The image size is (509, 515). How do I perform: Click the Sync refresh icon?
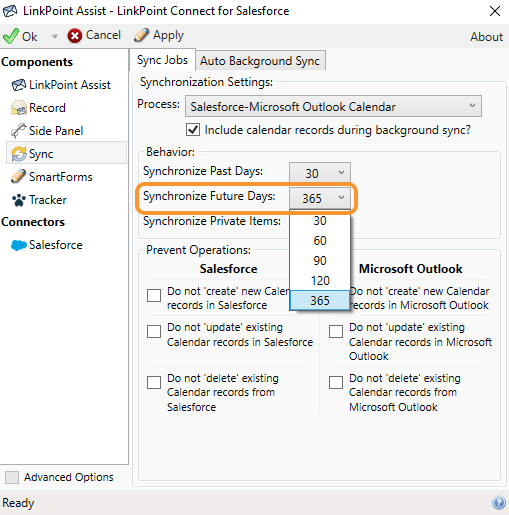[19, 154]
